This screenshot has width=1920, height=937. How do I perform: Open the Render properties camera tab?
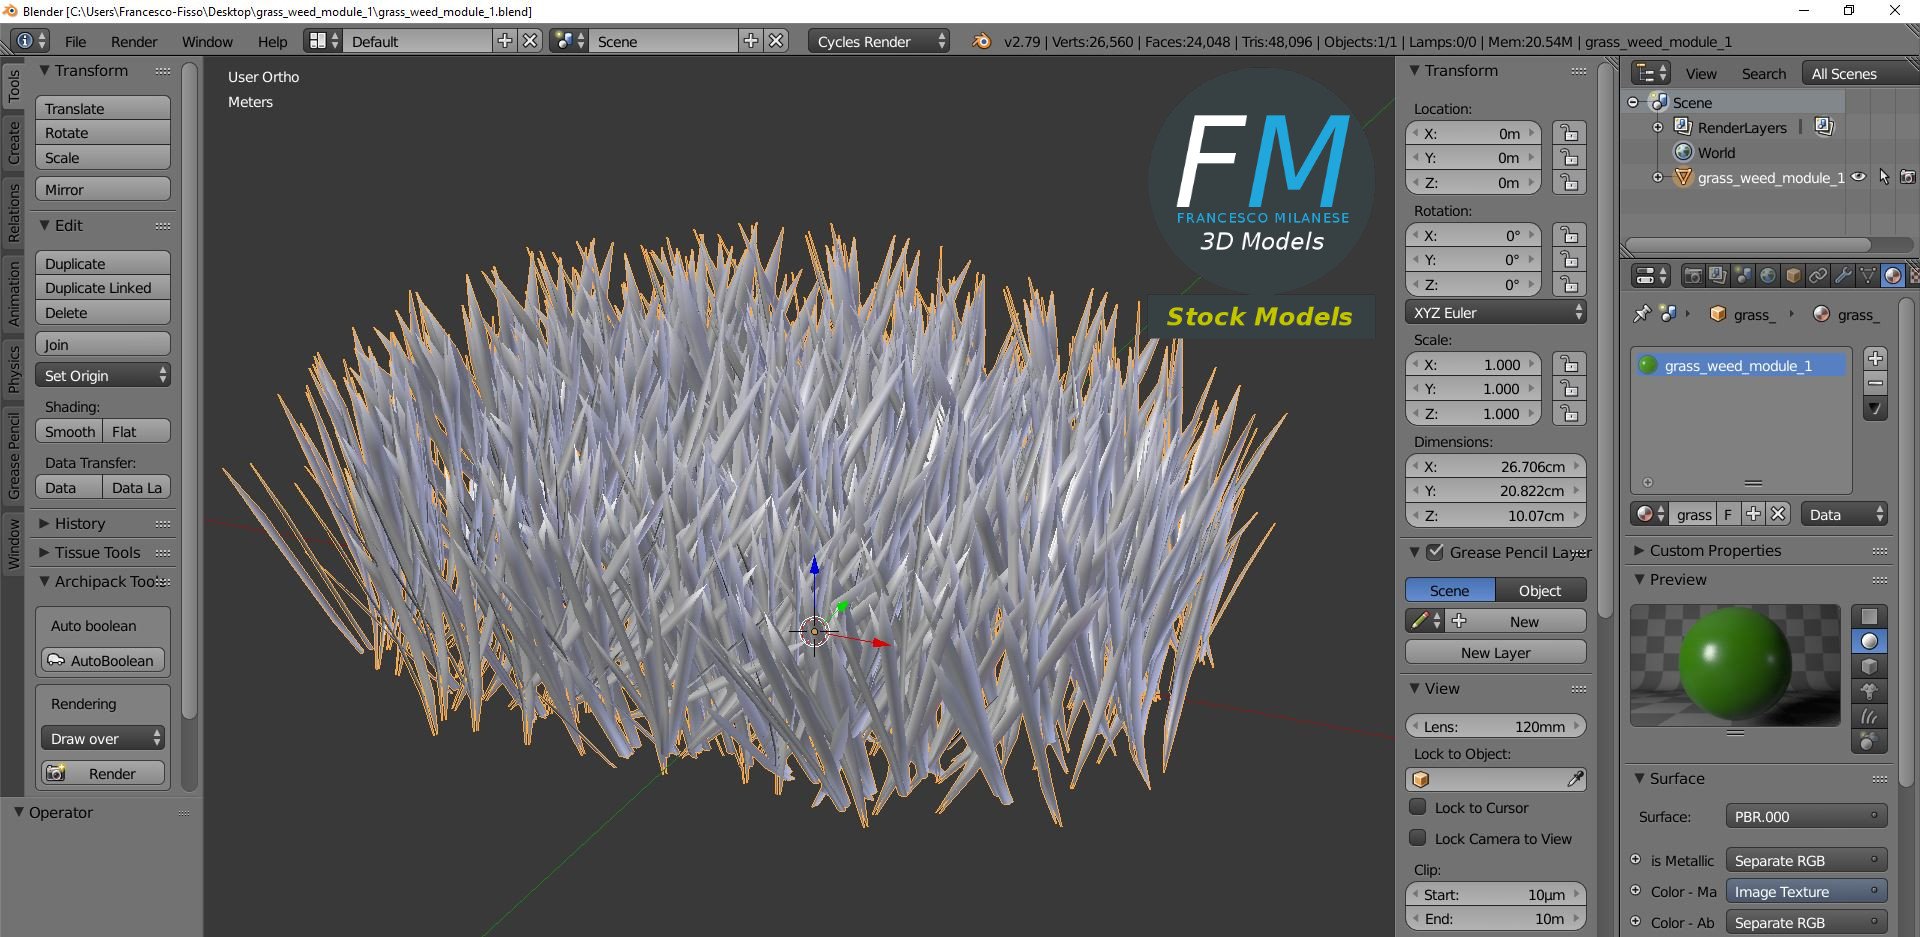[x=1692, y=275]
